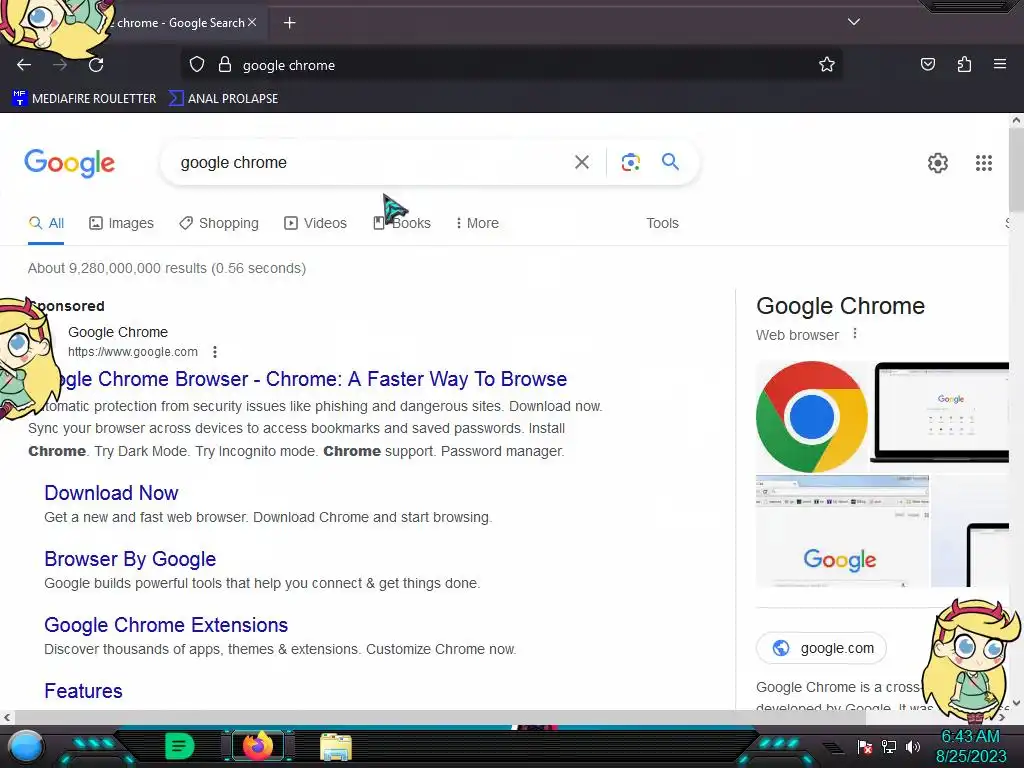Open the Start orb button
The width and height of the screenshot is (1024, 768).
coord(26,746)
